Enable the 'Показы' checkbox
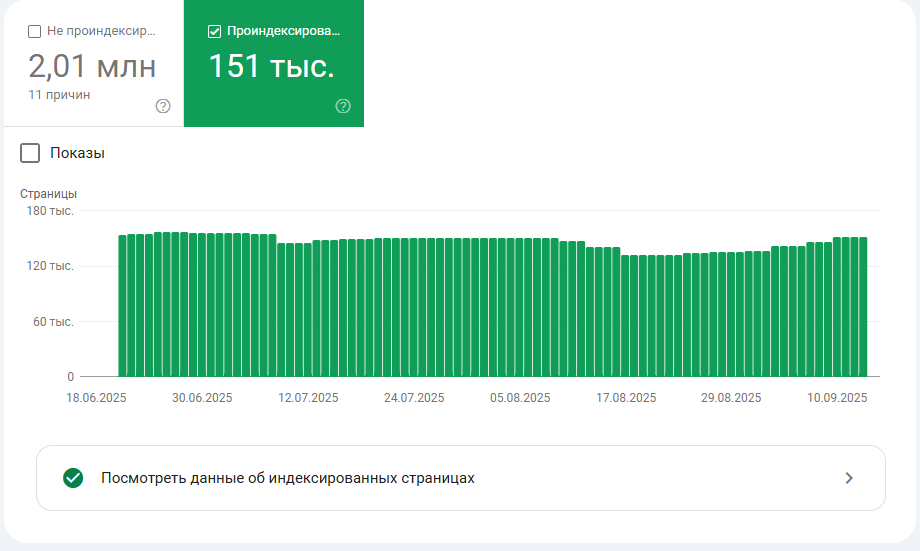The width and height of the screenshot is (920, 551). point(30,153)
